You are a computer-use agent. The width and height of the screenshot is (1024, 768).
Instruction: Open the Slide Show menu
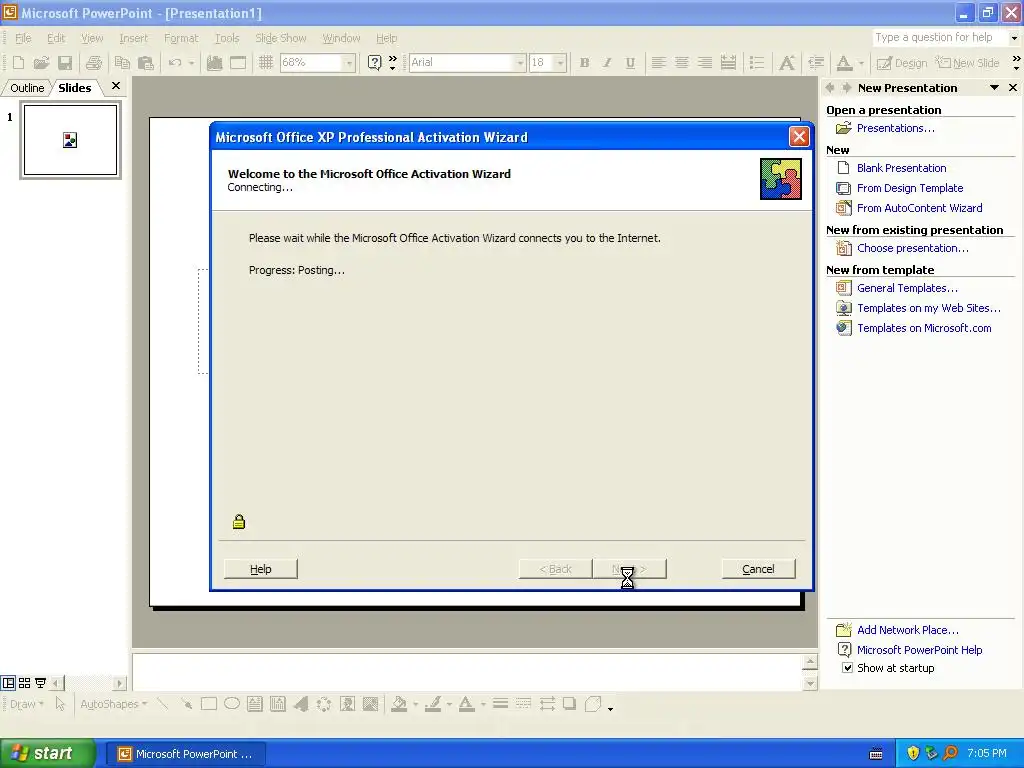(x=281, y=38)
